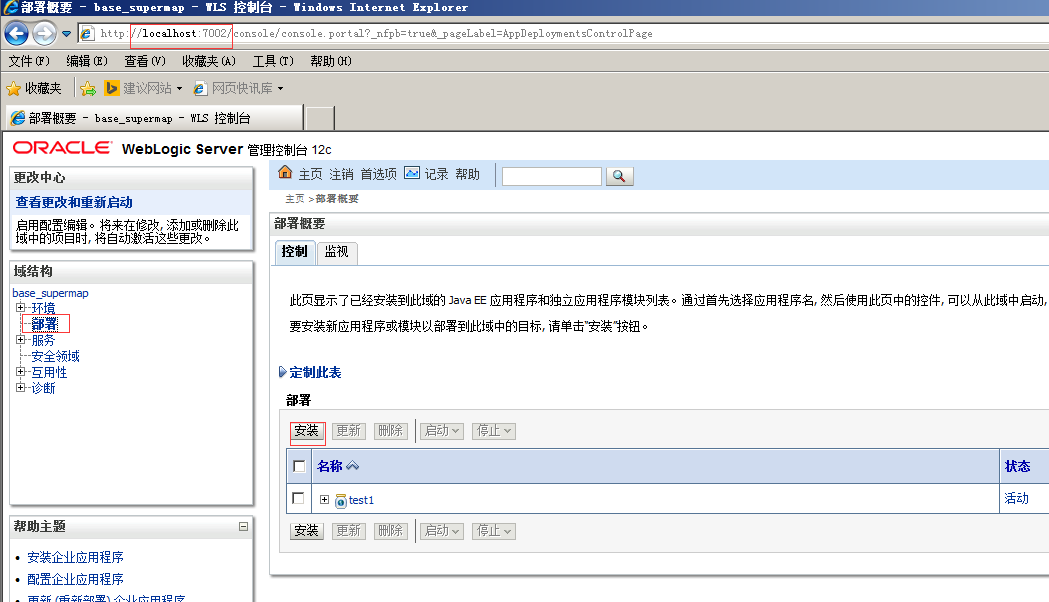Viewport: 1049px width, 602px height.
Task: Click the Internet Explorer title bar icon
Action: coord(10,7)
